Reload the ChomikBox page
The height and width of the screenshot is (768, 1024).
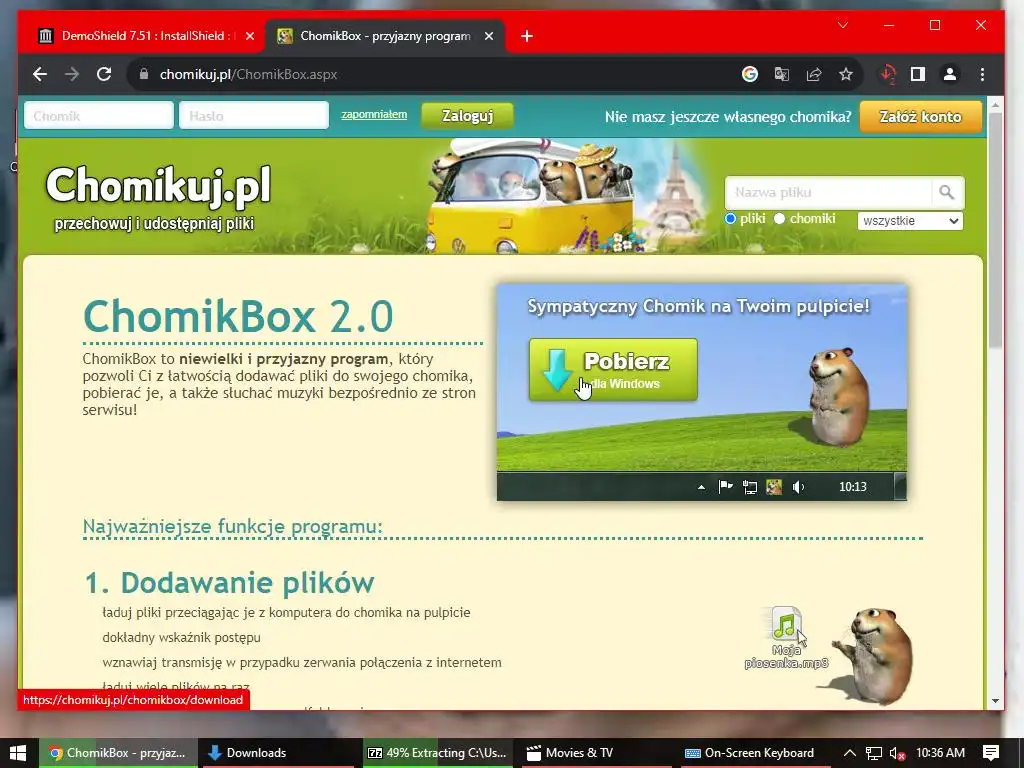(x=104, y=74)
